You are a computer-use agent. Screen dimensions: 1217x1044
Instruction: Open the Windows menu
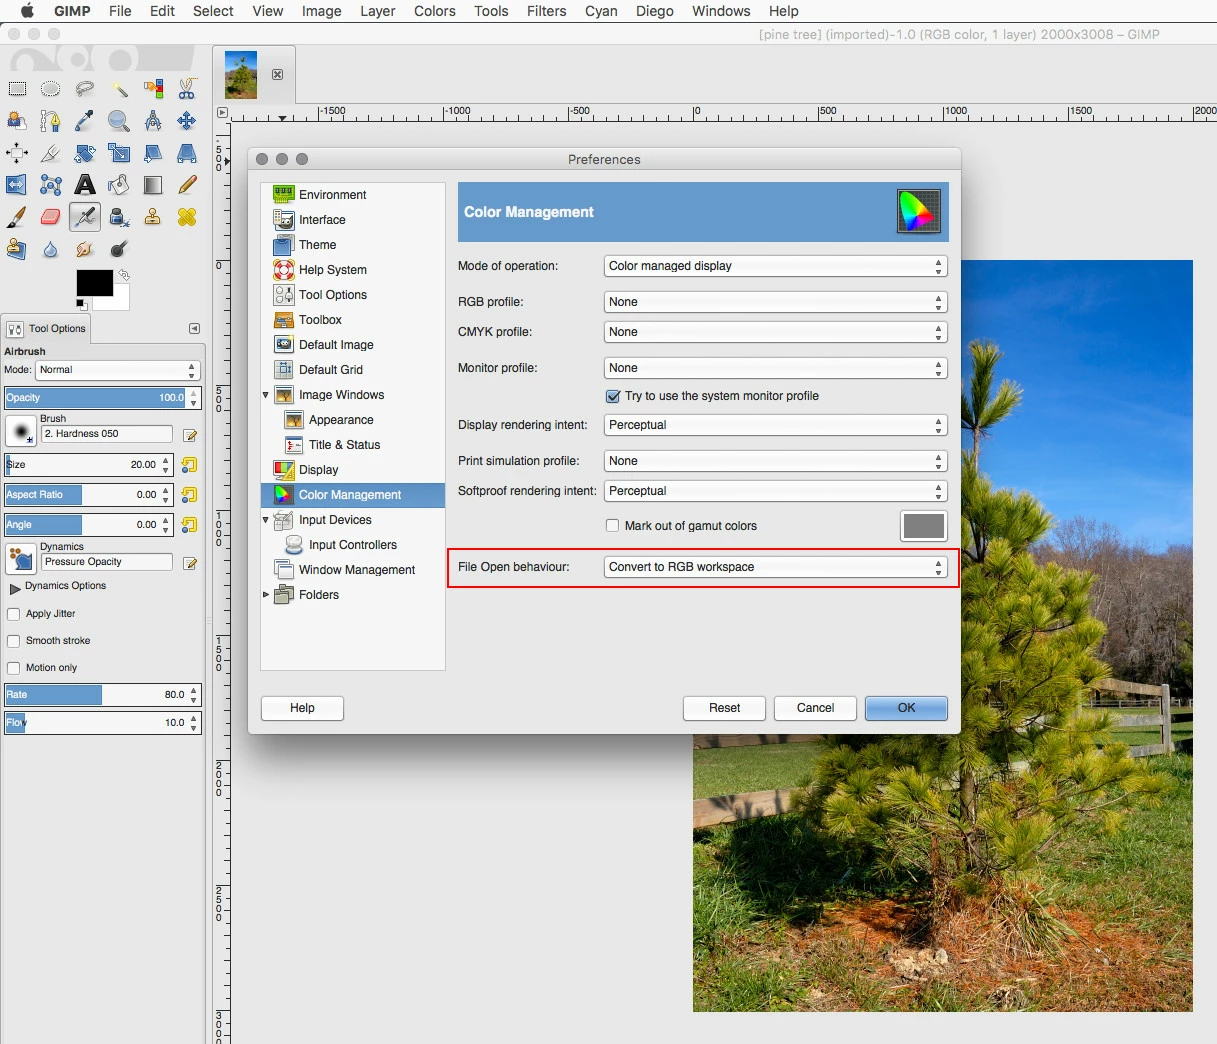721,11
